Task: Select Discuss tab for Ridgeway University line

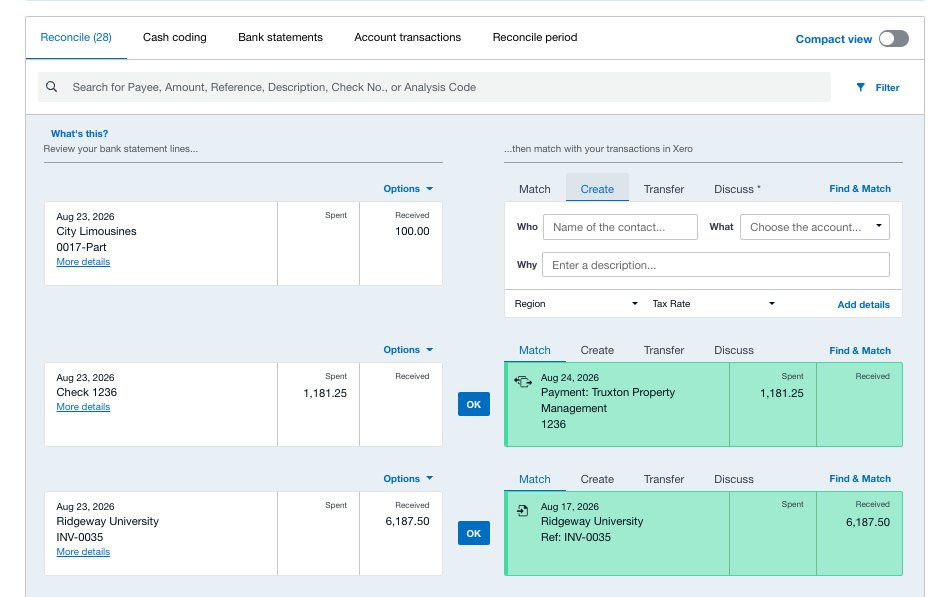Action: click(x=733, y=479)
